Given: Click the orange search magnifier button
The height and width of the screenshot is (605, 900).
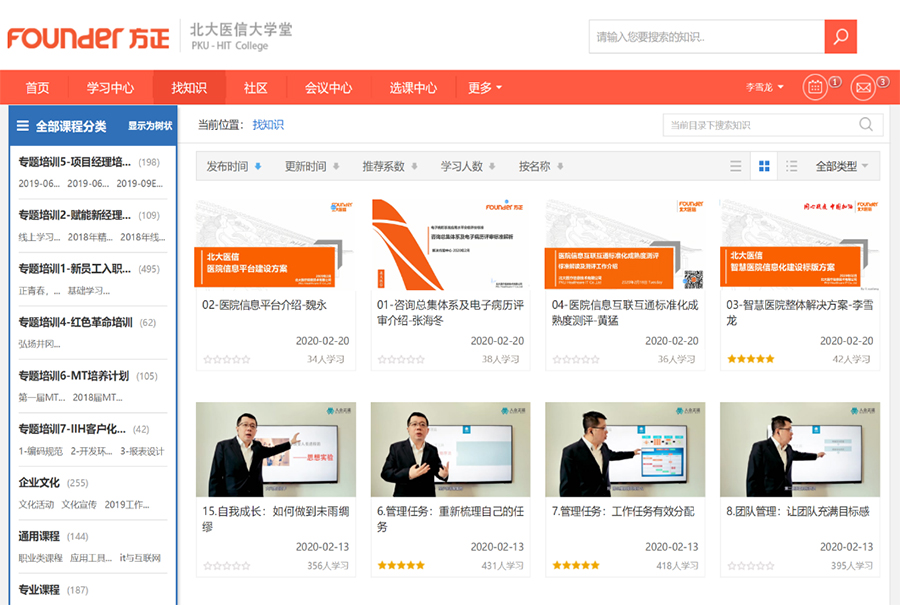Looking at the screenshot, I should [840, 37].
